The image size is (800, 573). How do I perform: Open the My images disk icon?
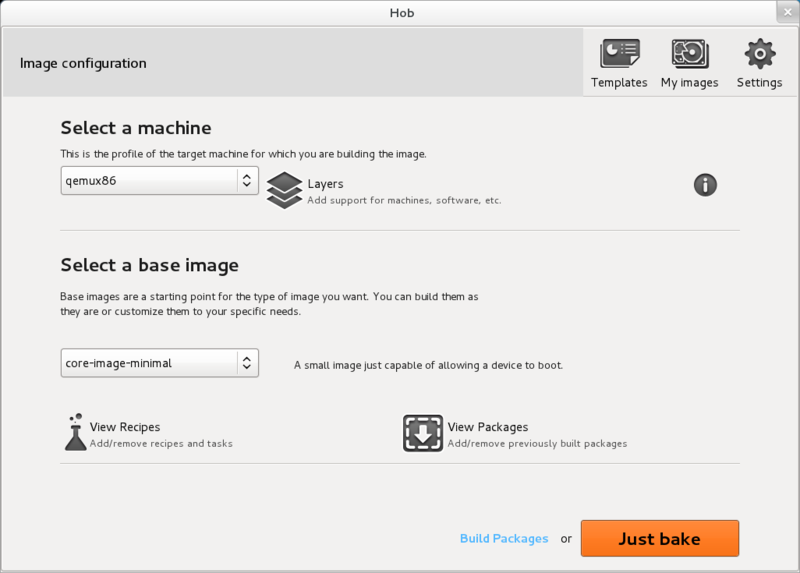click(x=689, y=53)
